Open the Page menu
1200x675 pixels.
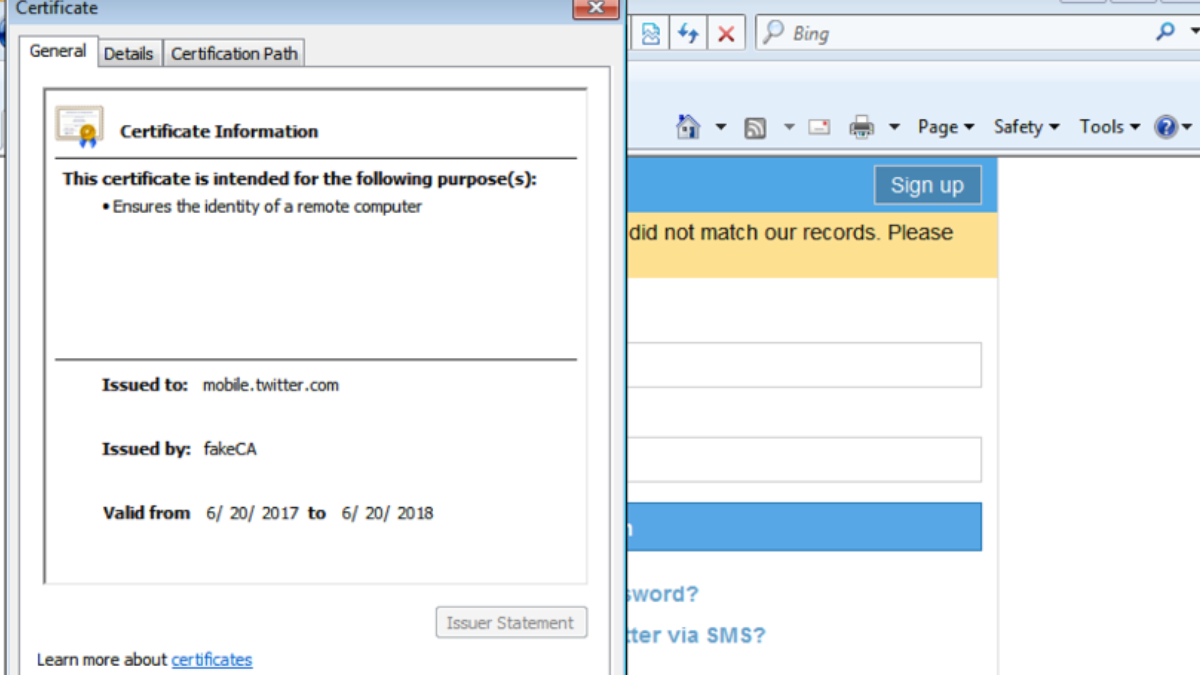coord(946,127)
